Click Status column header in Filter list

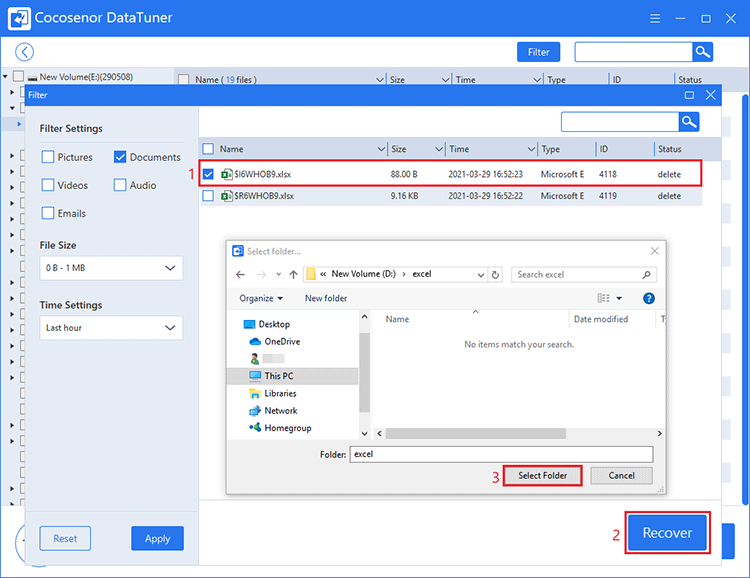pos(669,149)
